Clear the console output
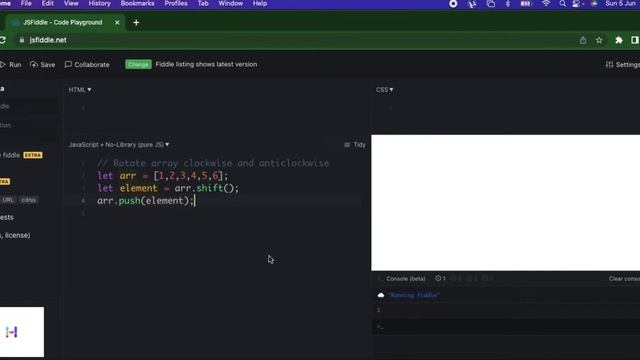The image size is (640, 360). coord(624,279)
